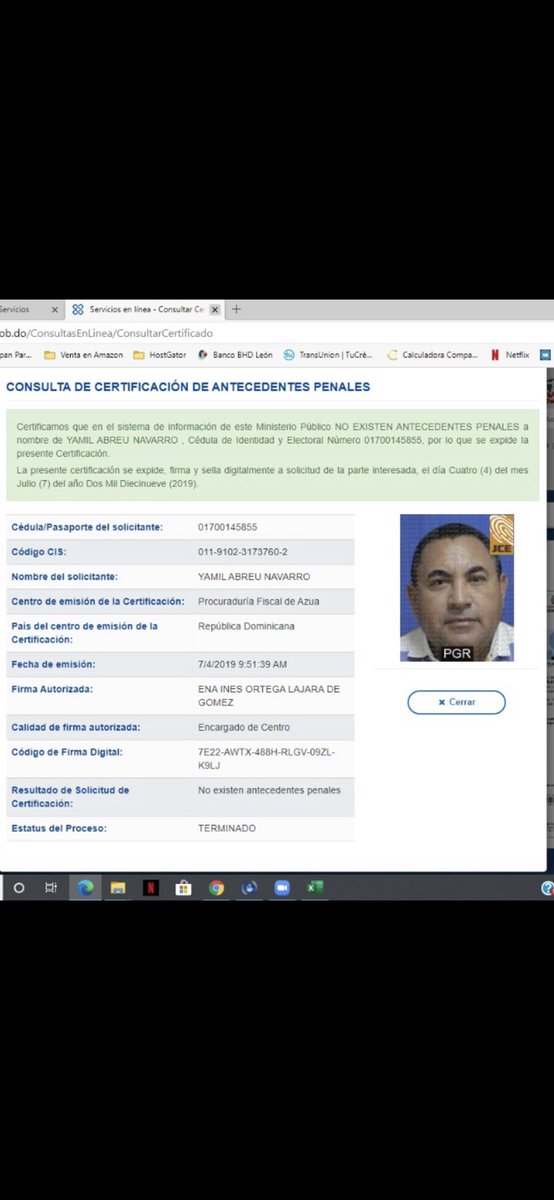Open Netflix app from taskbar
554x1200 pixels.
click(x=150, y=887)
